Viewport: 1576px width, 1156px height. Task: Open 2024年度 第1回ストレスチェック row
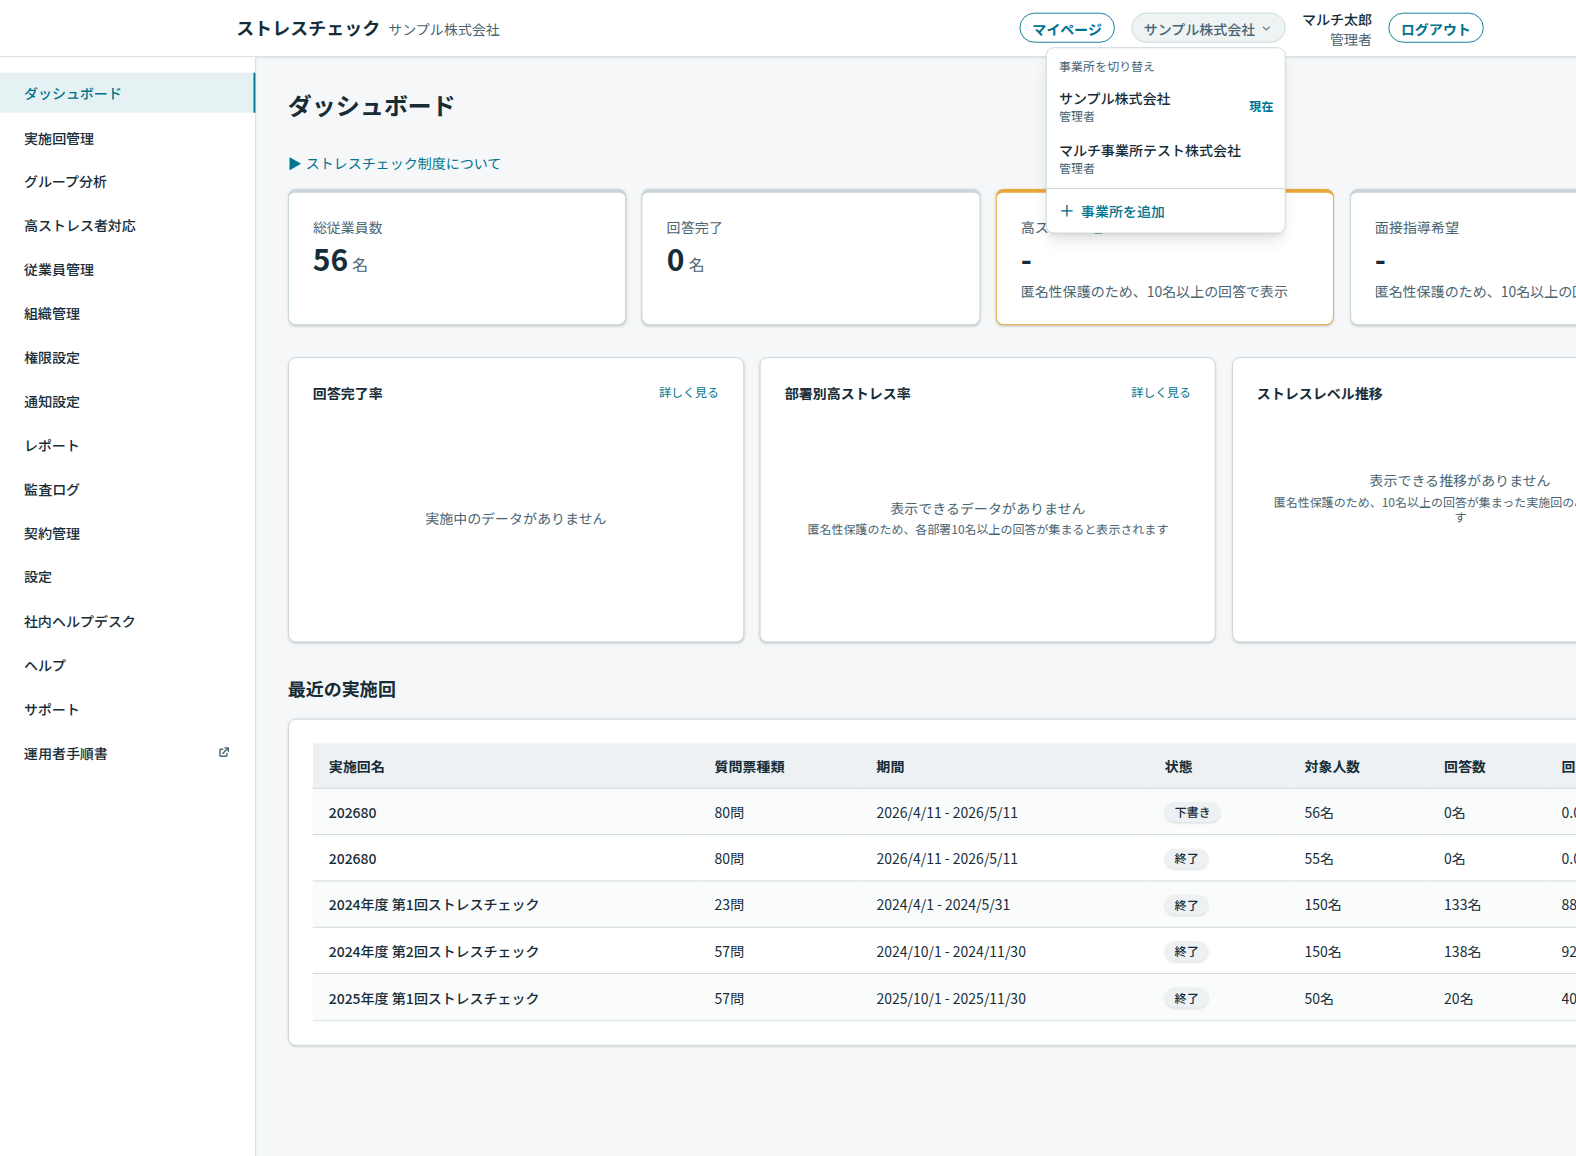click(944, 904)
